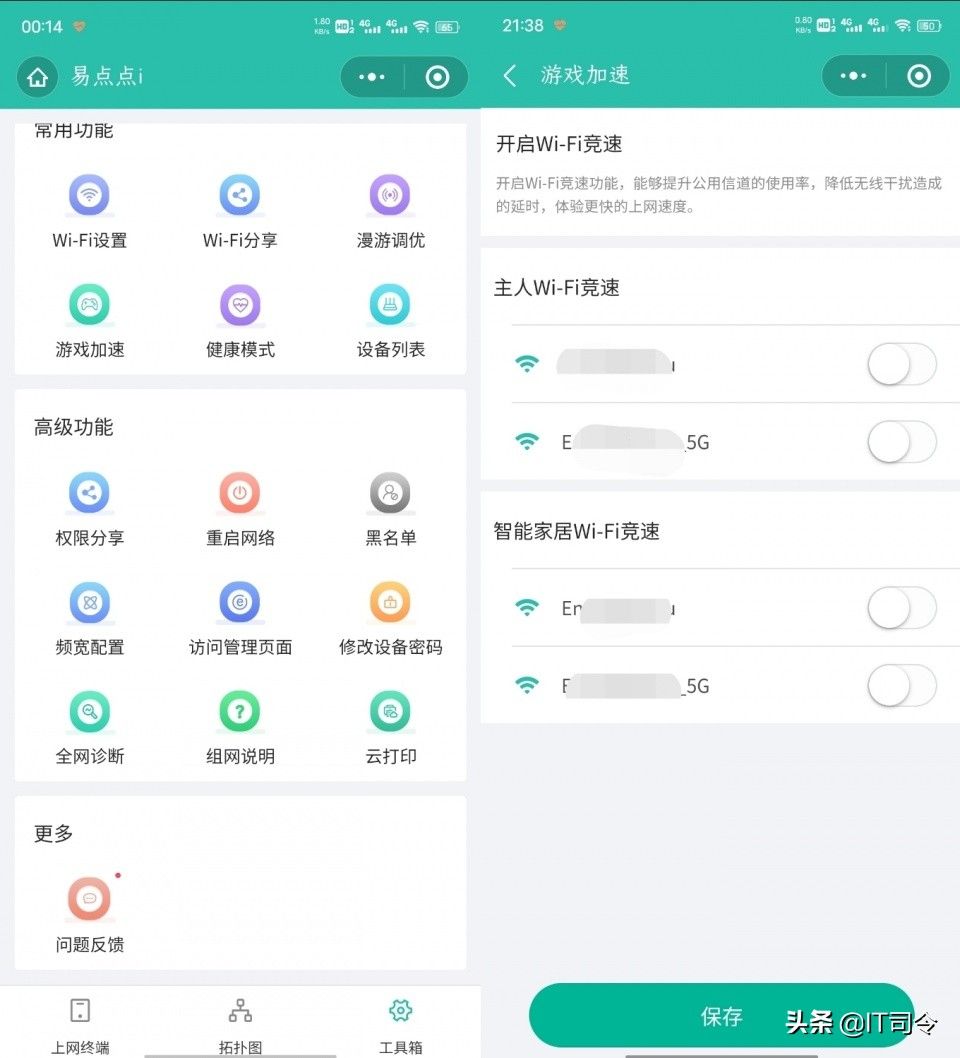Open the 问题反馈 feedback icon
Screen dimensions: 960x1058
pos(89,899)
